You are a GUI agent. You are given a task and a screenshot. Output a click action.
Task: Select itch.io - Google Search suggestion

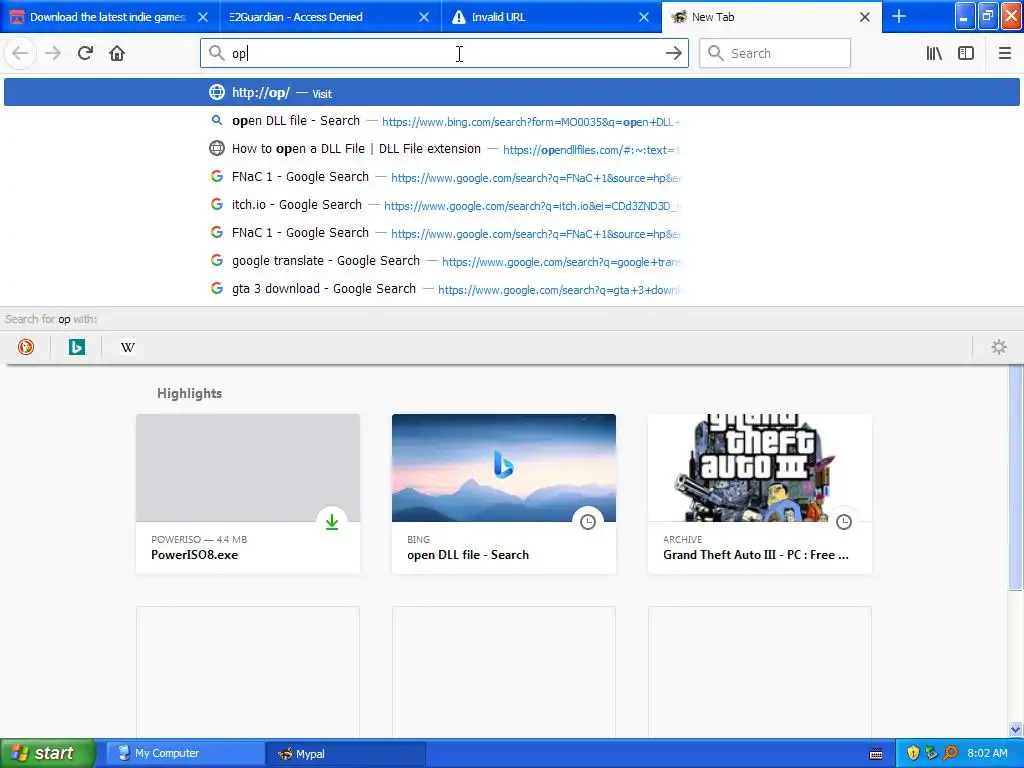coord(511,205)
